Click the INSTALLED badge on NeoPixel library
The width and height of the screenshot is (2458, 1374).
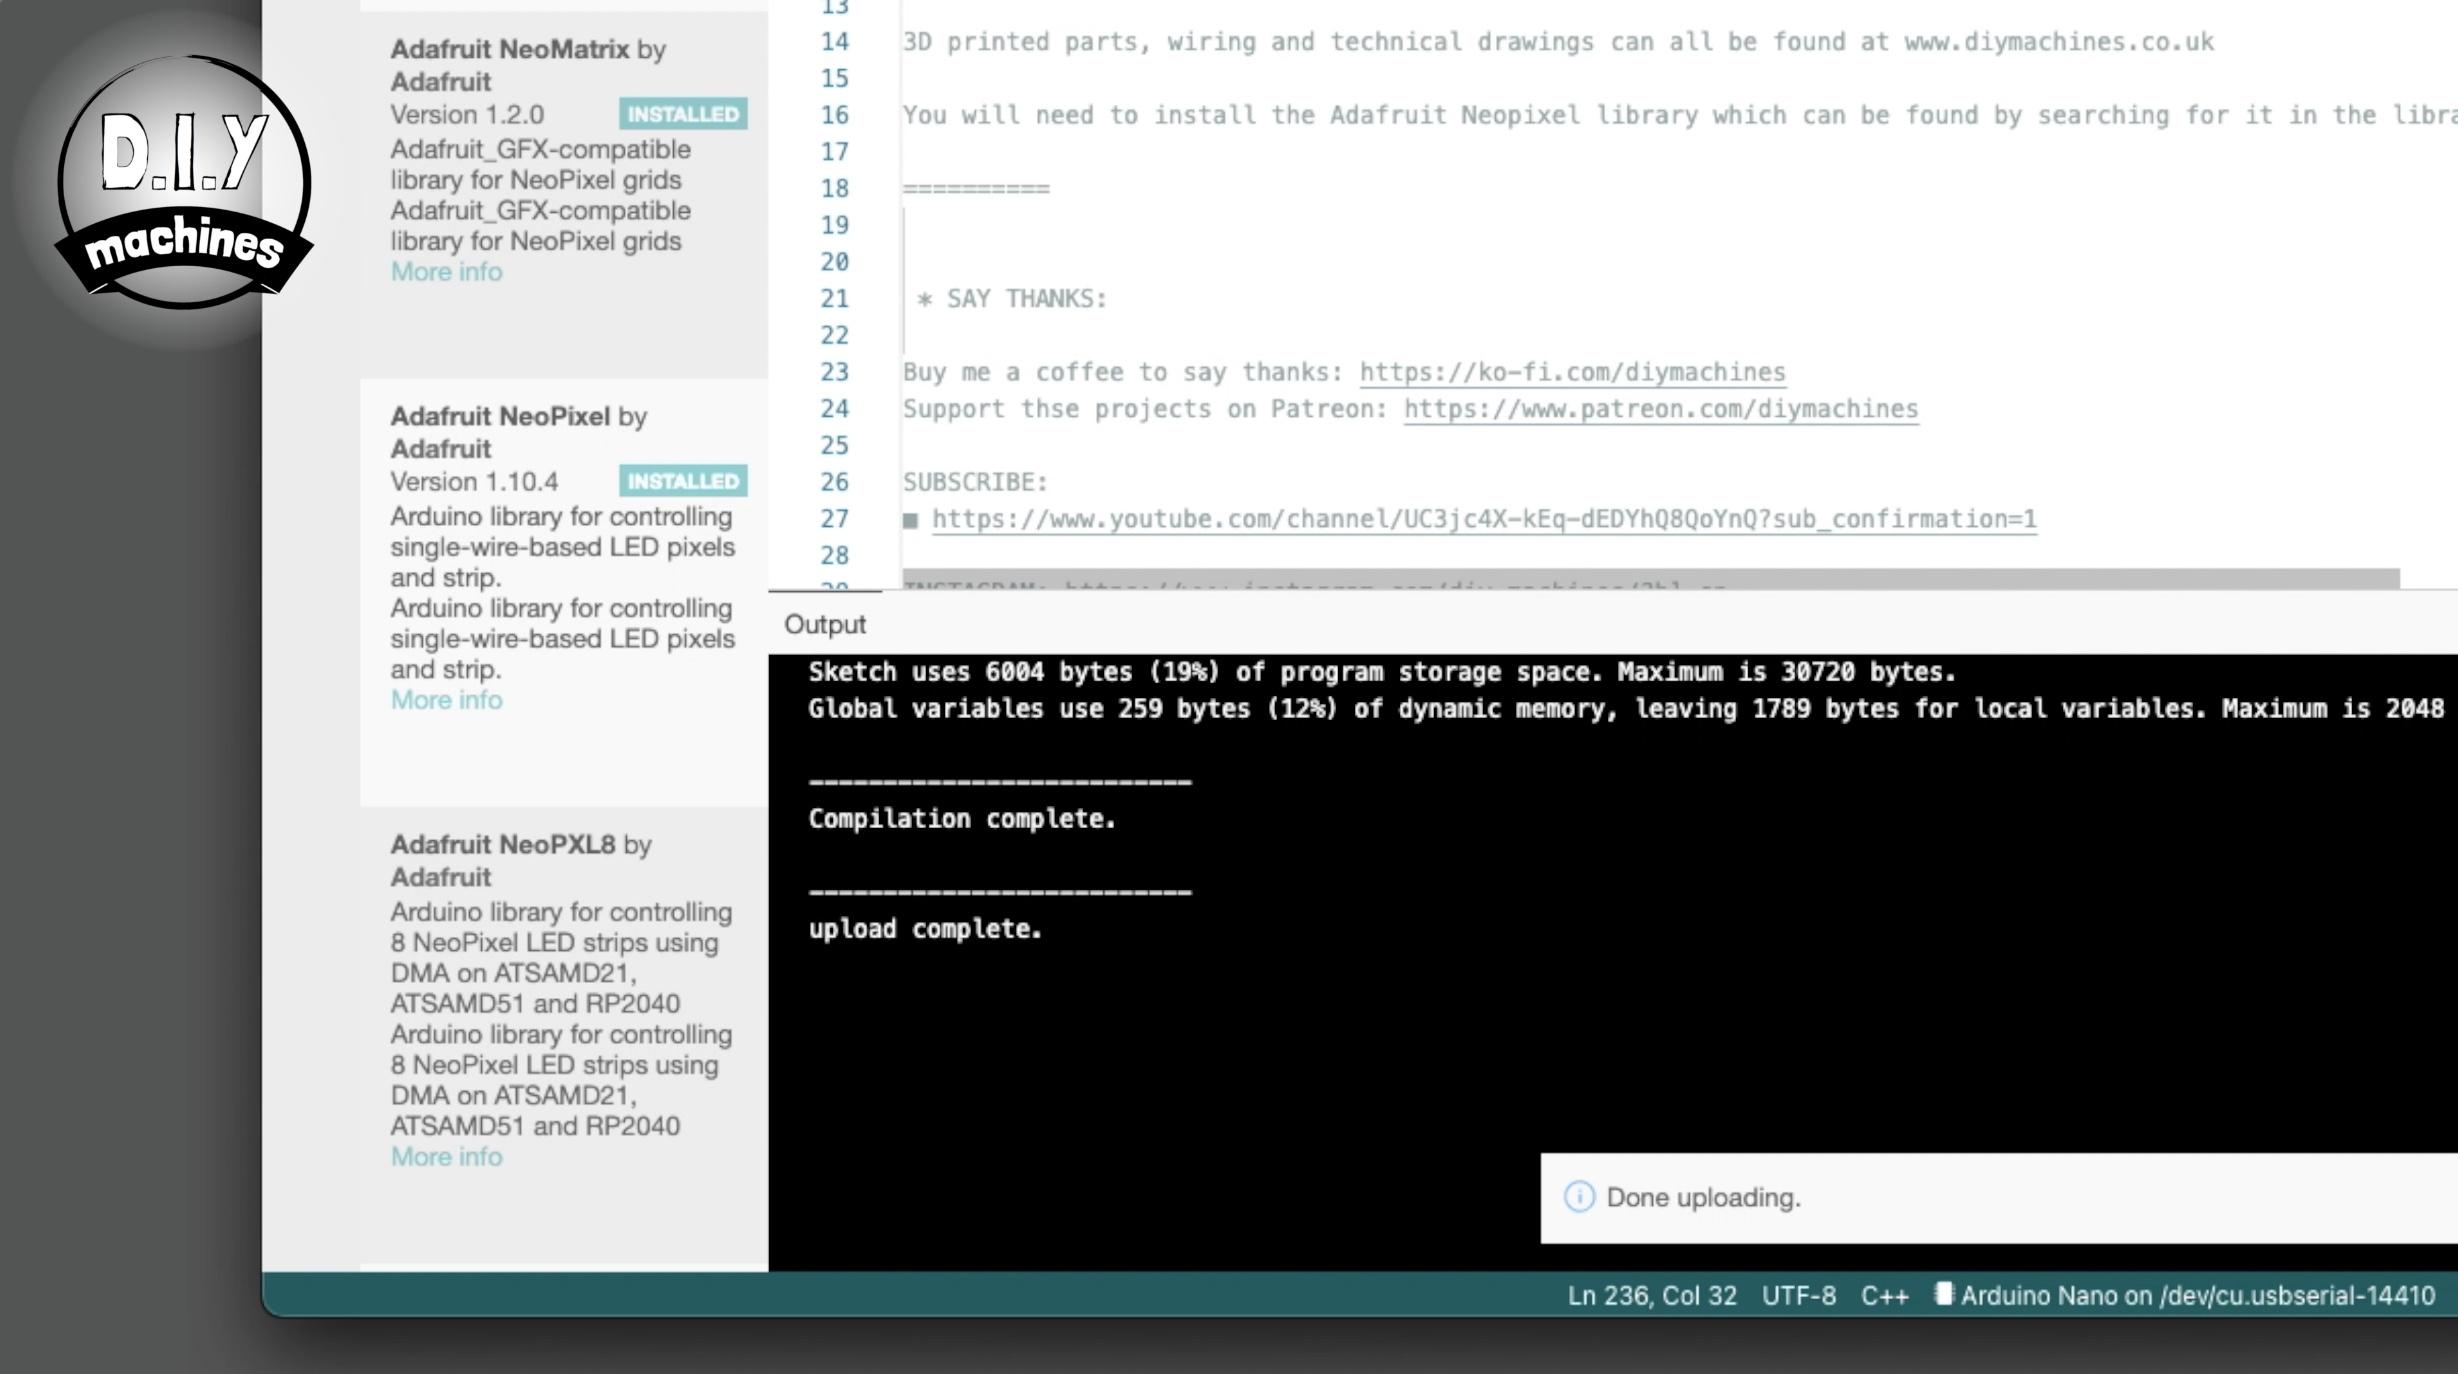[682, 479]
